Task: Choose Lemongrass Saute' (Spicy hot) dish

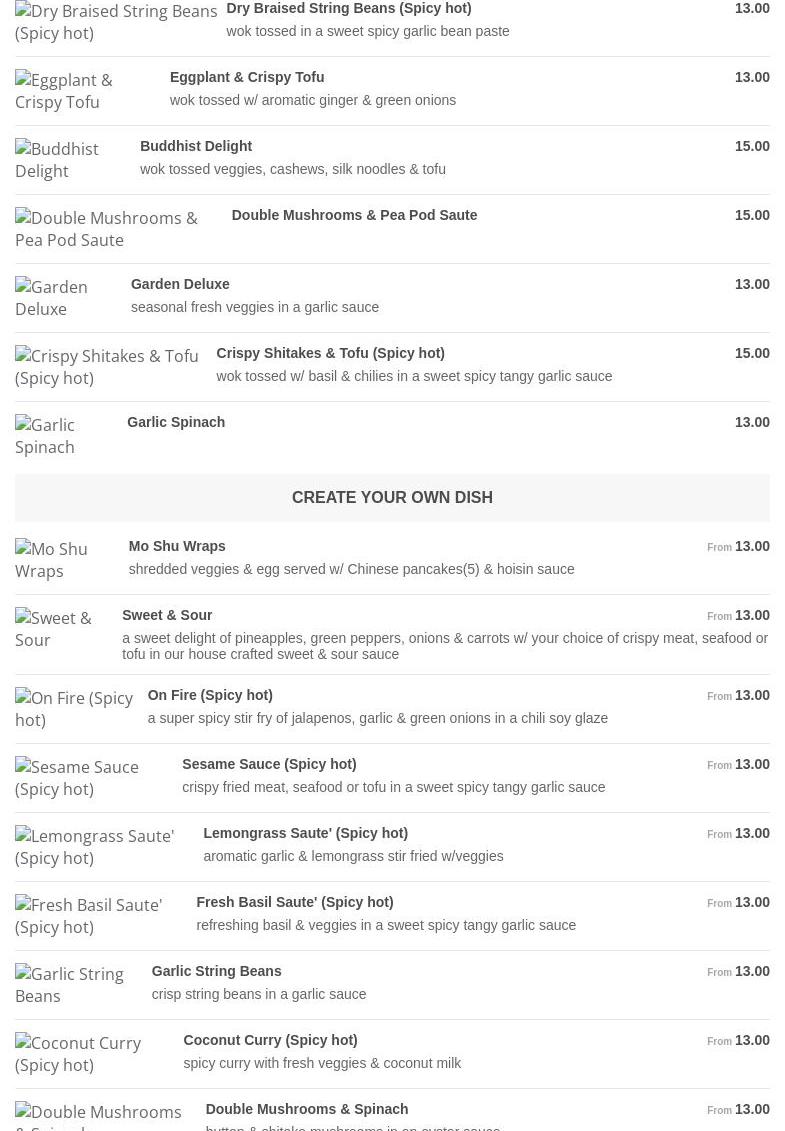Action: [305, 833]
